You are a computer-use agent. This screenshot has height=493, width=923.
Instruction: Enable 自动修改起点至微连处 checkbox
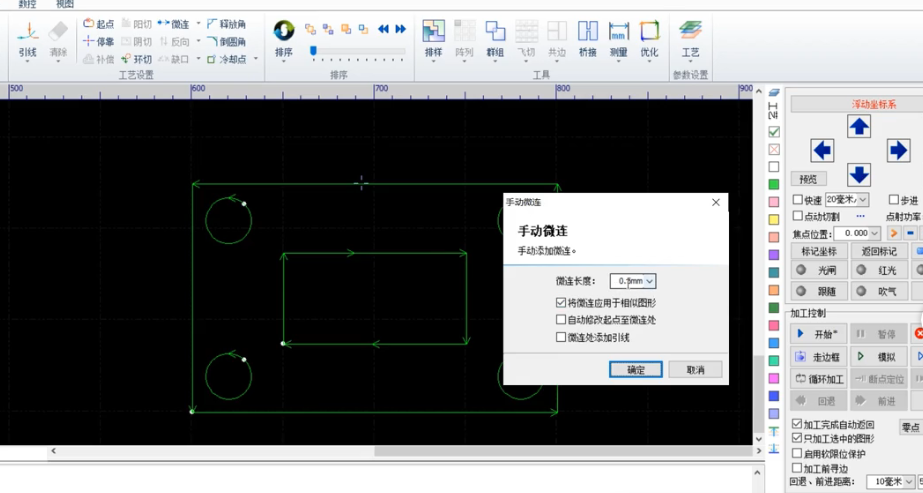click(561, 320)
